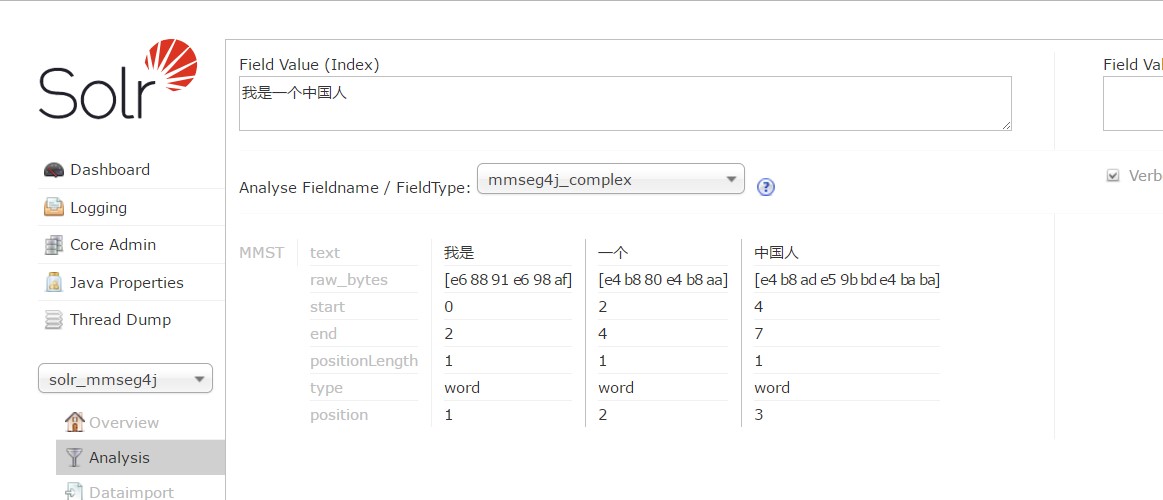Click the Solr sunburst logo
Image resolution: width=1163 pixels, height=500 pixels.
(171, 65)
